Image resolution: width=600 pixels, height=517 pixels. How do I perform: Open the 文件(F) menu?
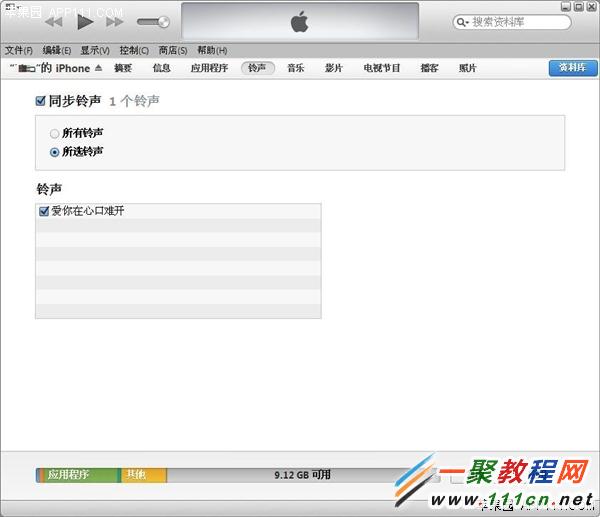tap(19, 50)
